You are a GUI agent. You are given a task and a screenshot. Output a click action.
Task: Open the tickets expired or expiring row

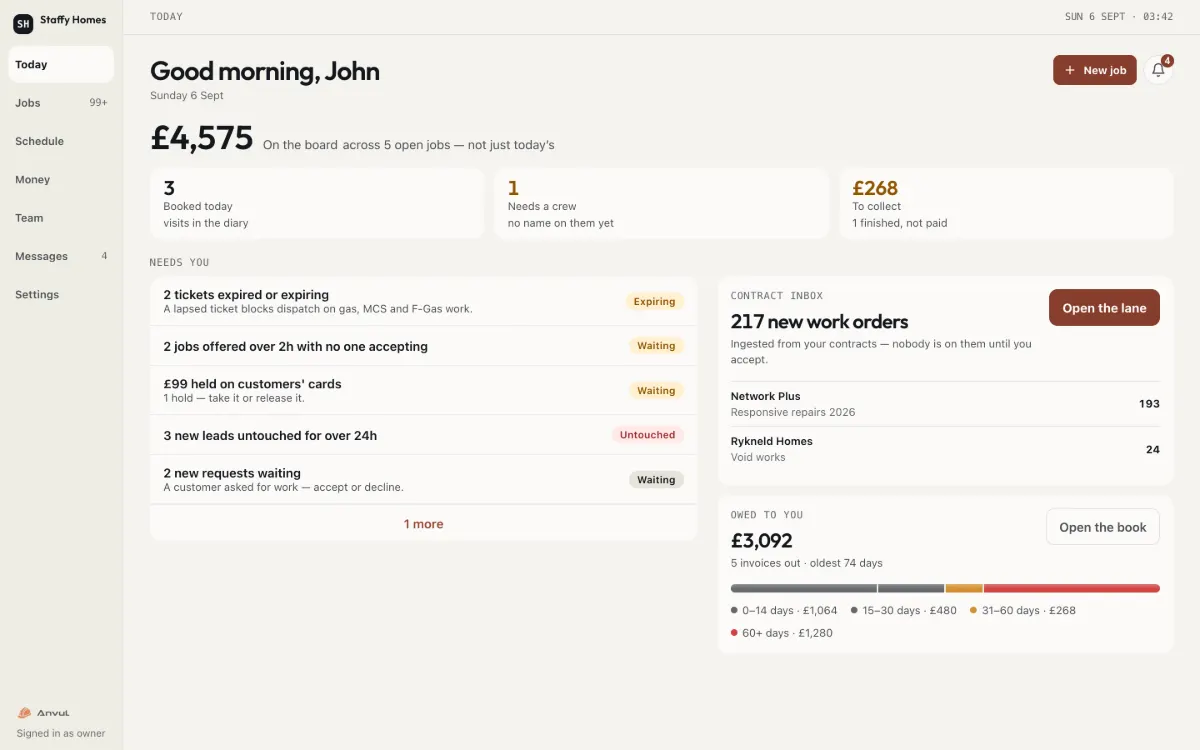pos(423,301)
